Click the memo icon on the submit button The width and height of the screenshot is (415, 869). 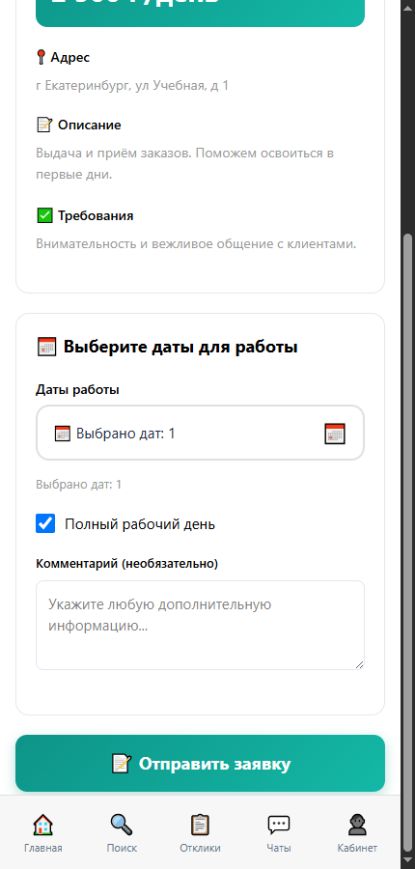click(x=121, y=764)
